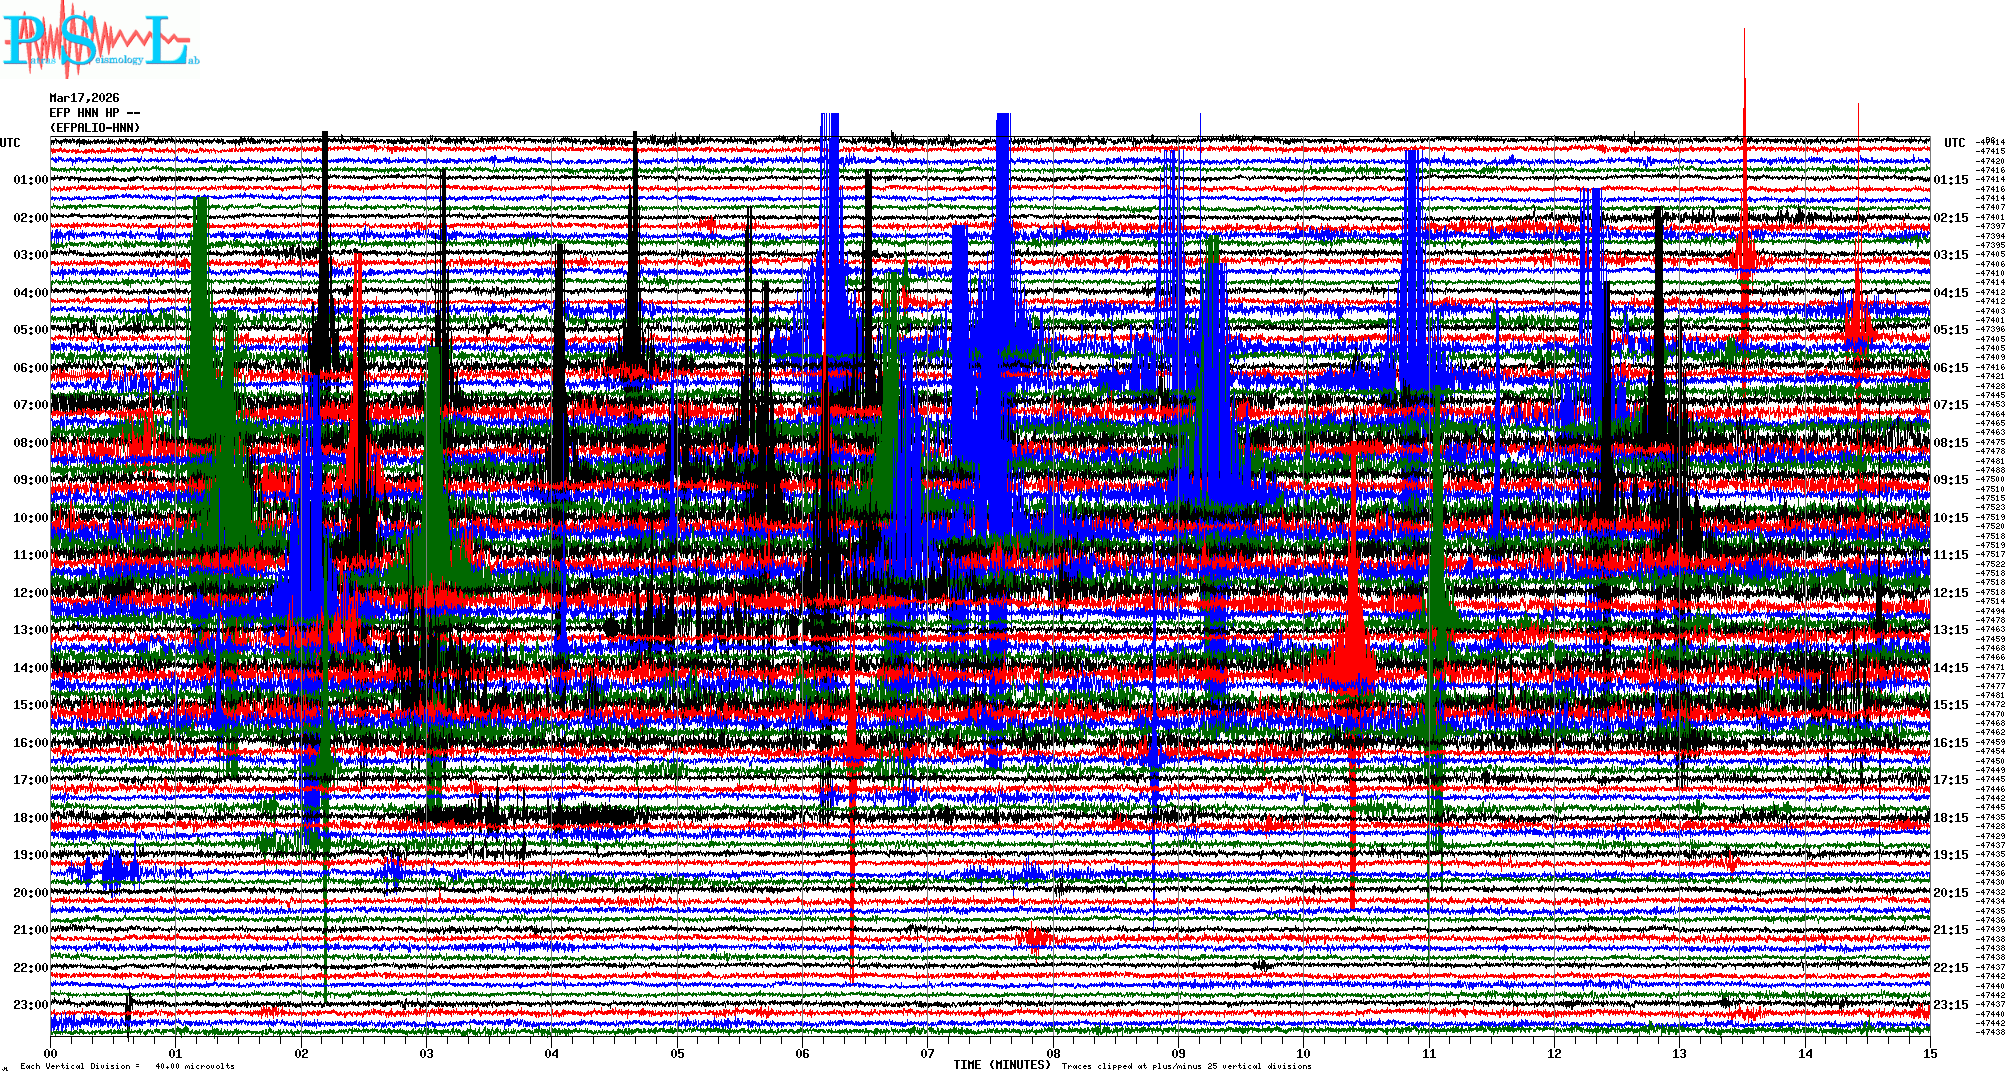Click minute 00 tick on bottom axis
This screenshot has width=2010, height=1080.
pyautogui.click(x=51, y=1053)
